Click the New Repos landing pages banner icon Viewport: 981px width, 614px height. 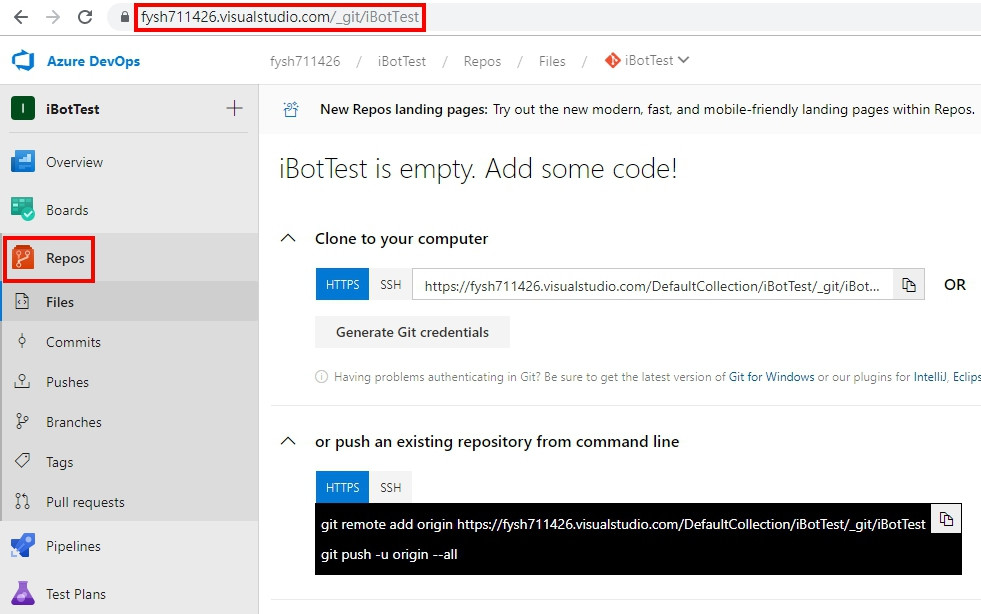[291, 109]
